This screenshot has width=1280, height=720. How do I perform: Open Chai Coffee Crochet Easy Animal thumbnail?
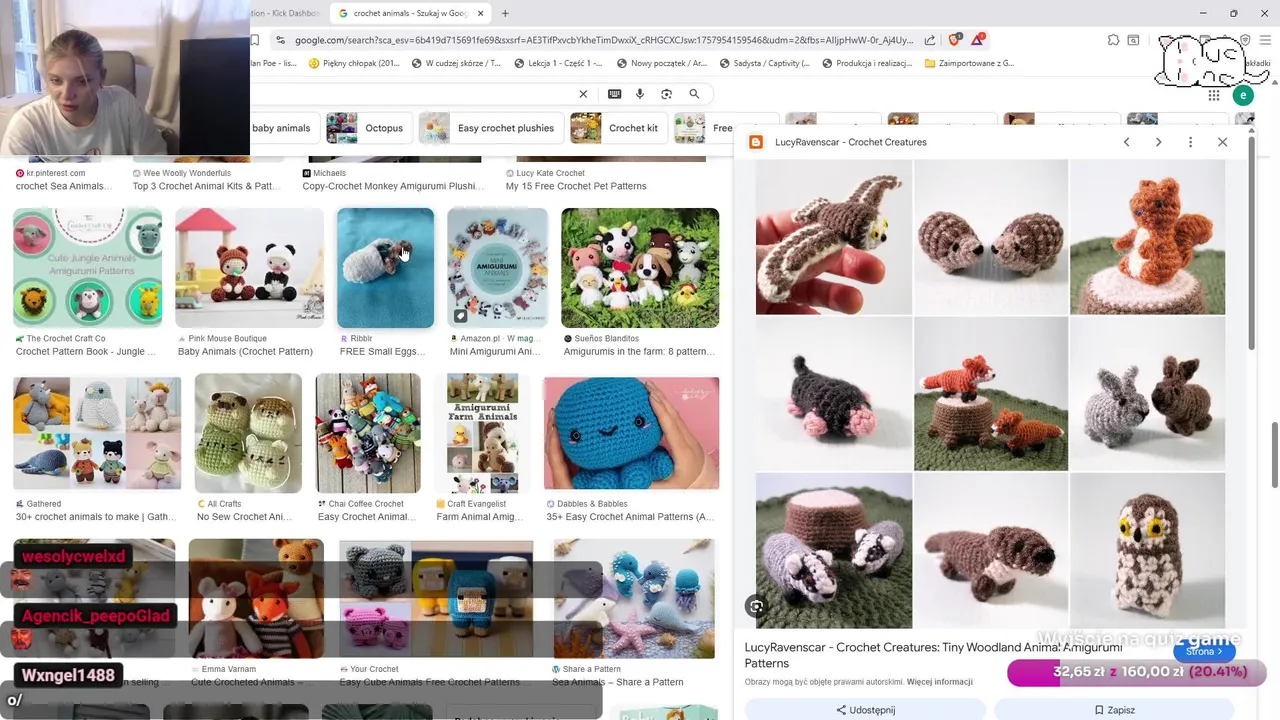tap(368, 433)
